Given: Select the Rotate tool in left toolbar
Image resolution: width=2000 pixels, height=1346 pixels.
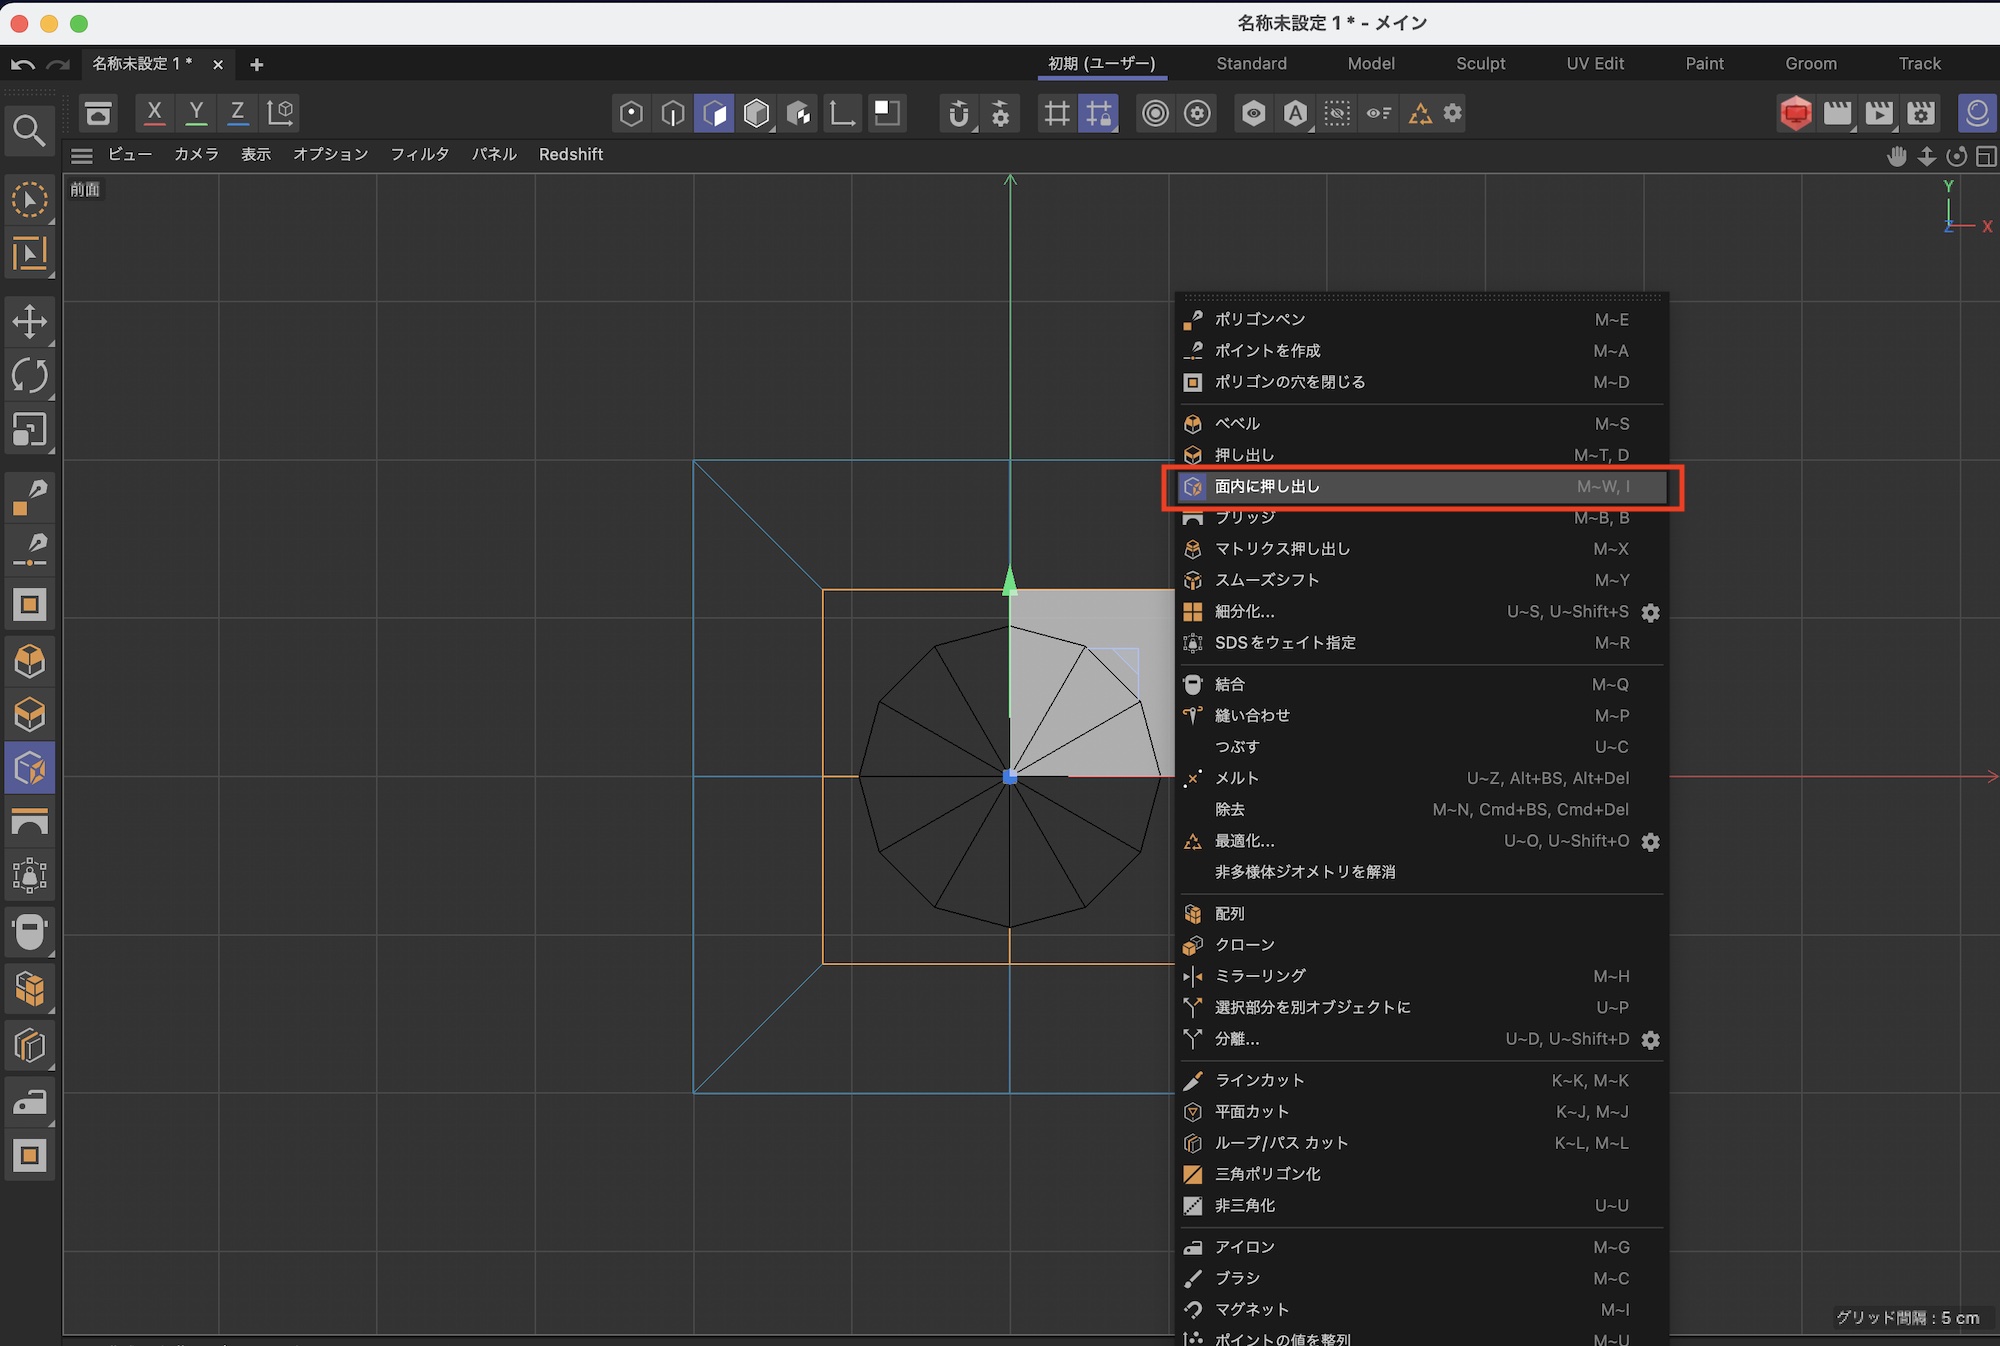Looking at the screenshot, I should 30,376.
